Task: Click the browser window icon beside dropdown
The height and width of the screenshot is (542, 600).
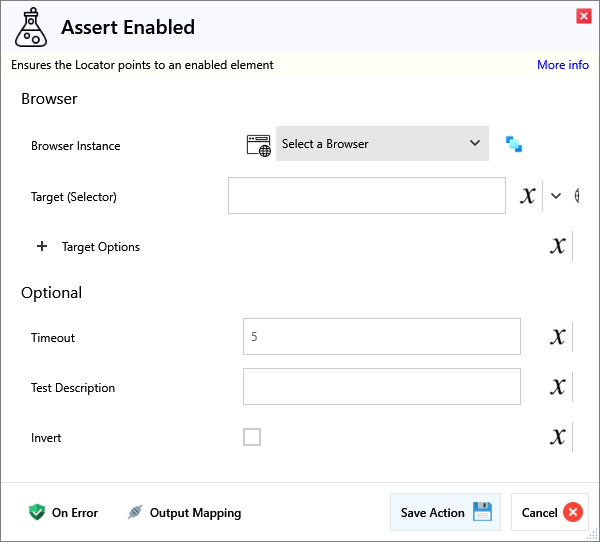Action: pyautogui.click(x=259, y=144)
